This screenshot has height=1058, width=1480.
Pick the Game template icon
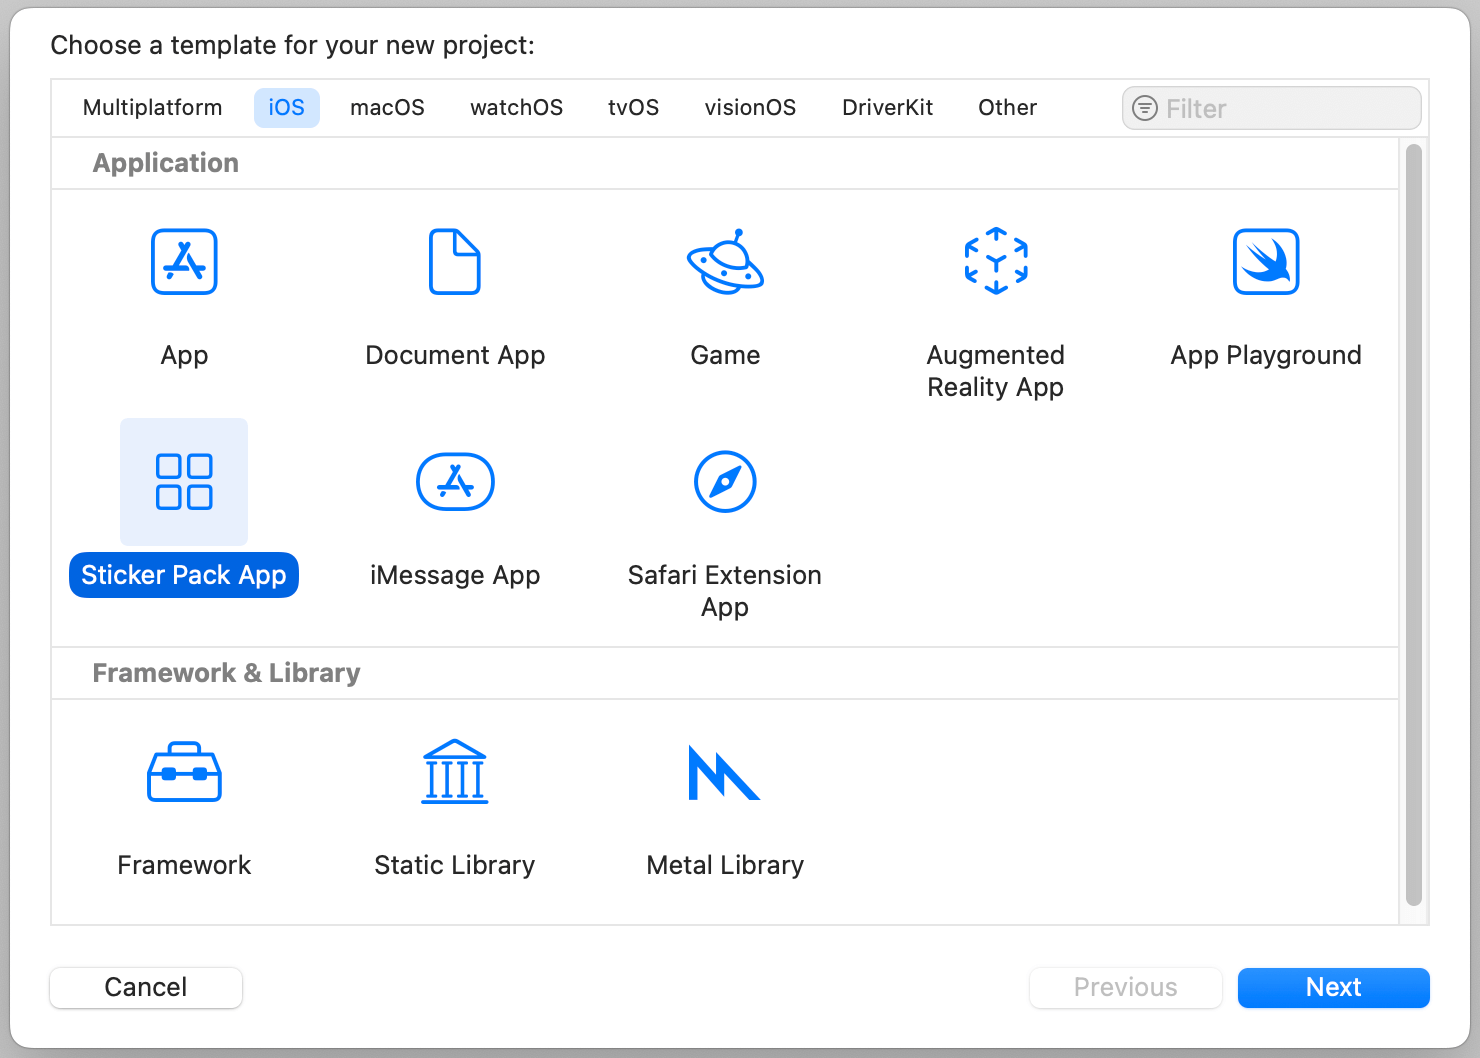coord(725,262)
